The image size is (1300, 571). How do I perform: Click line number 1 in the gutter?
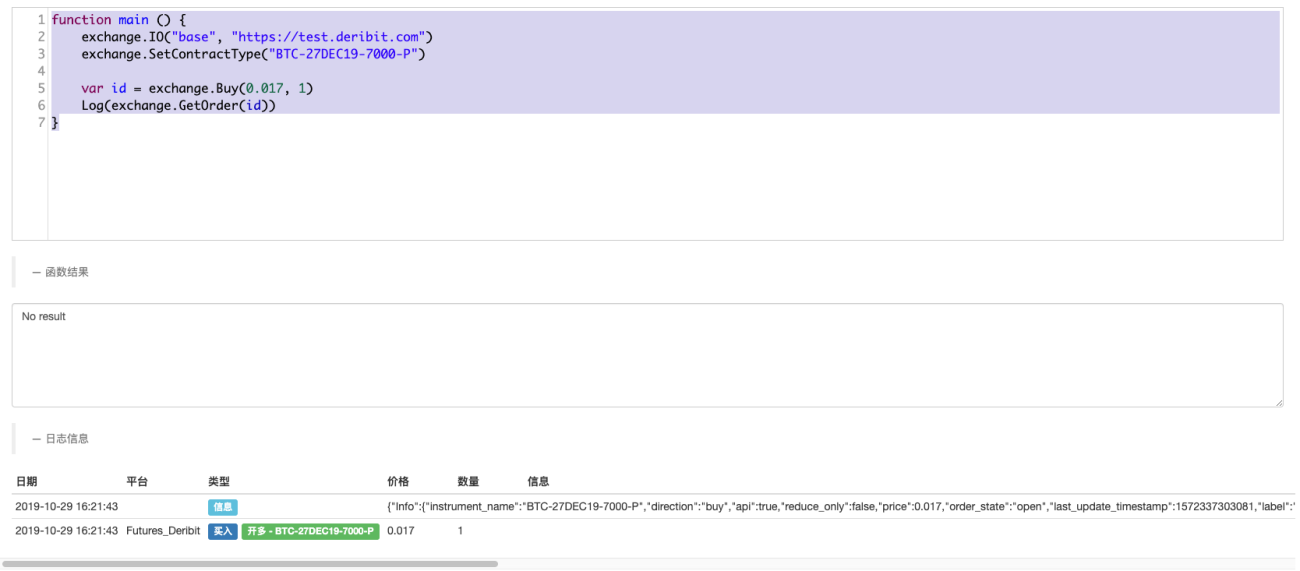pos(40,20)
